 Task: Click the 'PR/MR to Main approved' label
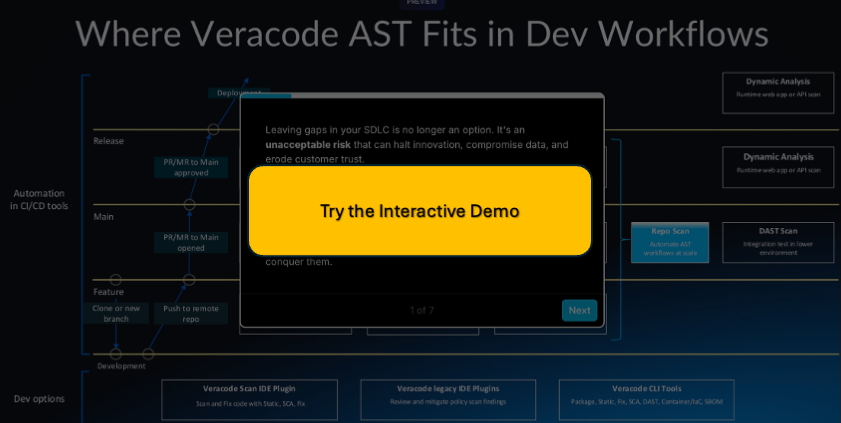(x=191, y=167)
